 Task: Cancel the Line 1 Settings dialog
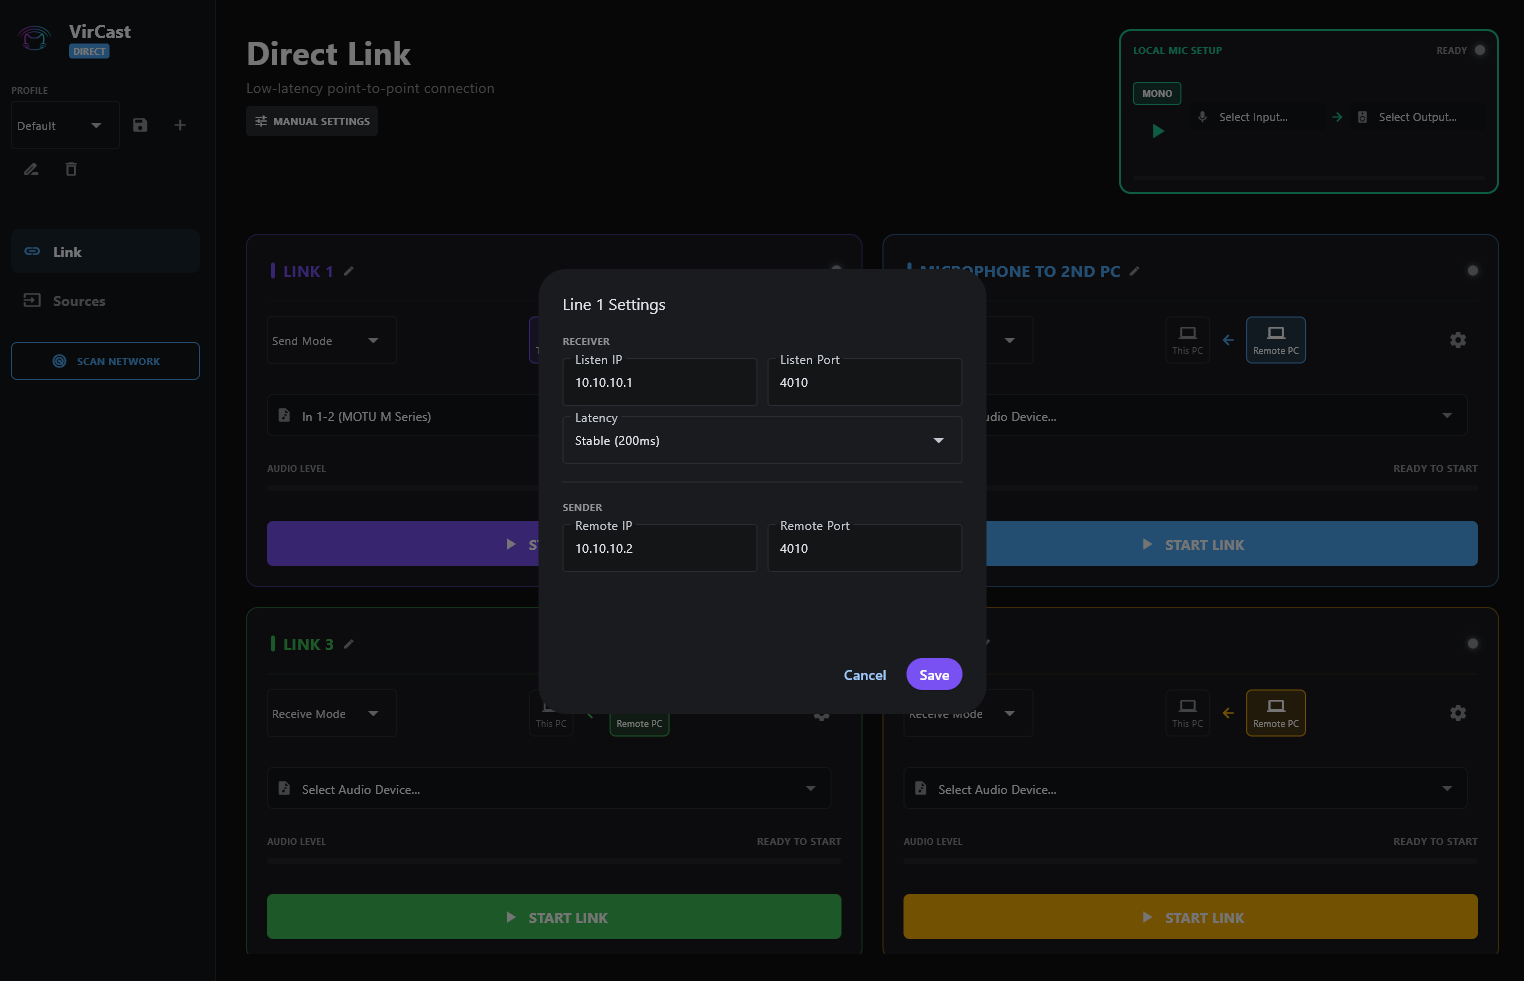point(865,675)
